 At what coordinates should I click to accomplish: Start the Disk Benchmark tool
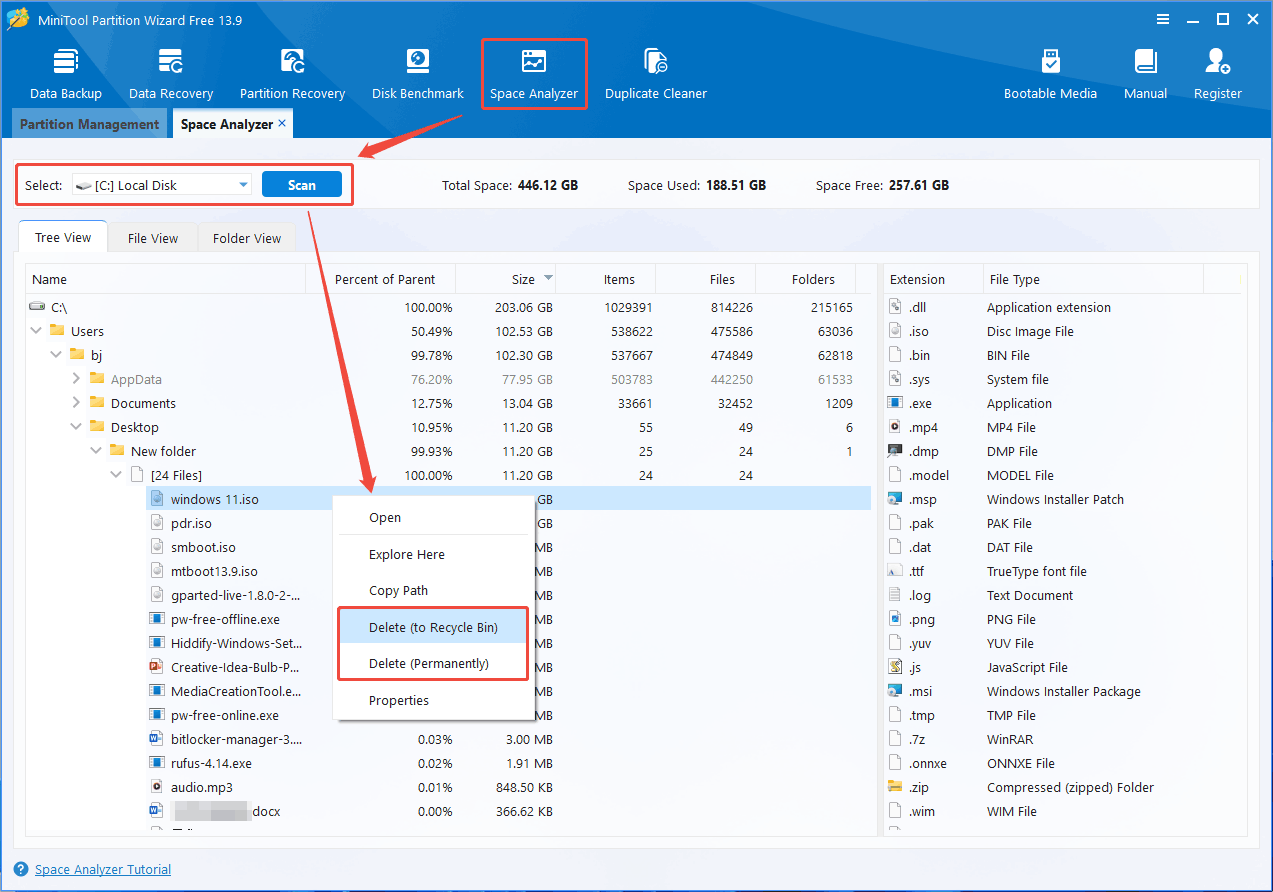click(418, 74)
